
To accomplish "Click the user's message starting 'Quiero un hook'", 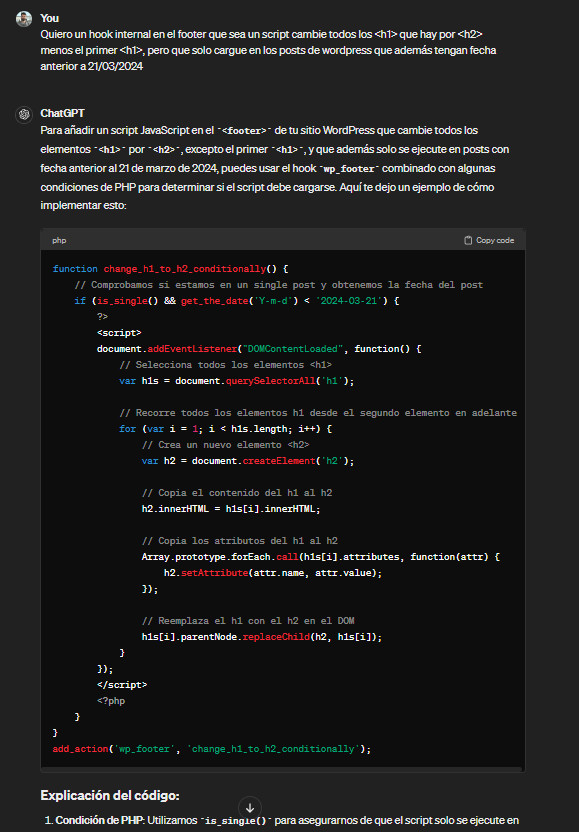I will click(269, 50).
